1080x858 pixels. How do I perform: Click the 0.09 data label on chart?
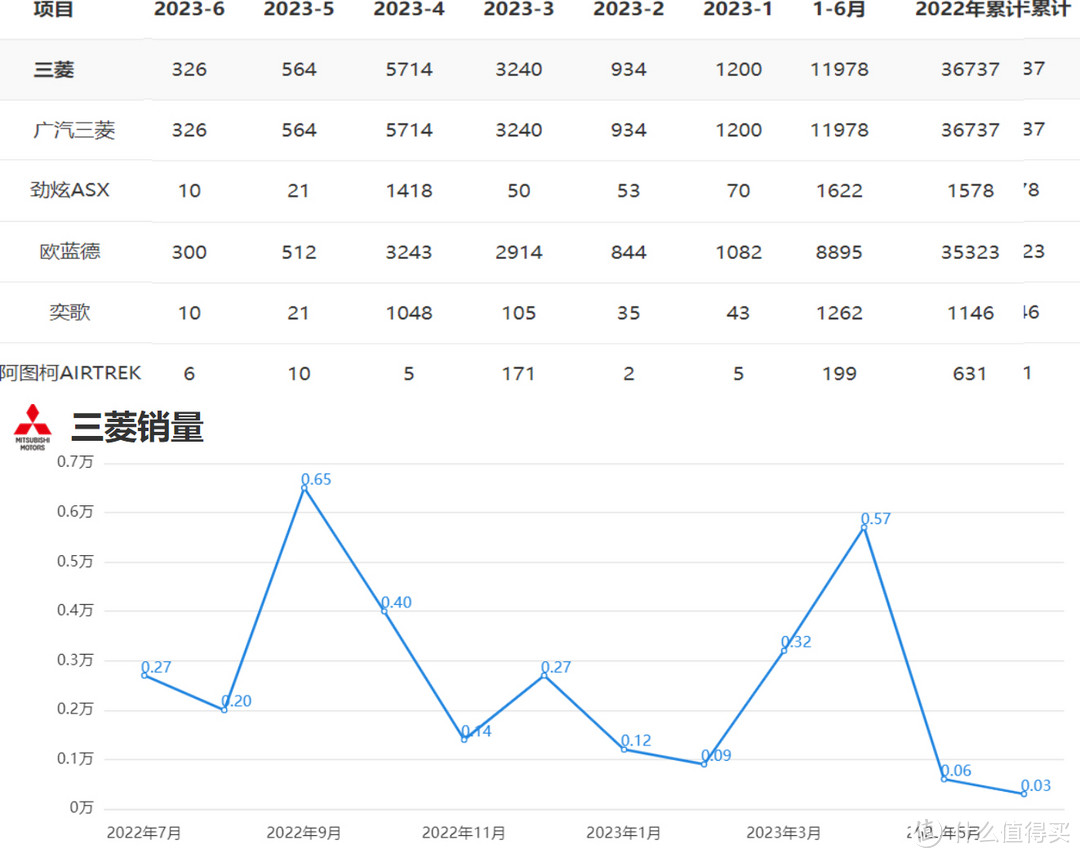(716, 755)
